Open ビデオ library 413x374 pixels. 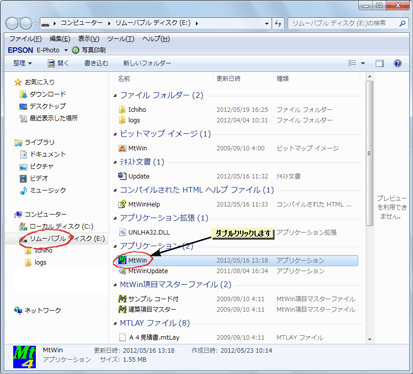(x=34, y=178)
